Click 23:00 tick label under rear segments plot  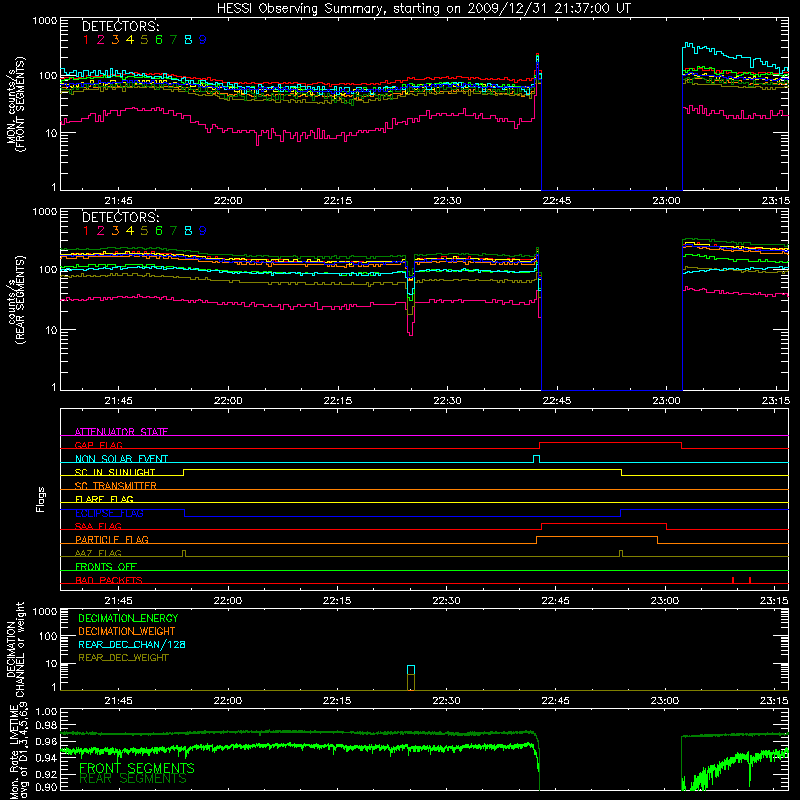click(x=666, y=401)
